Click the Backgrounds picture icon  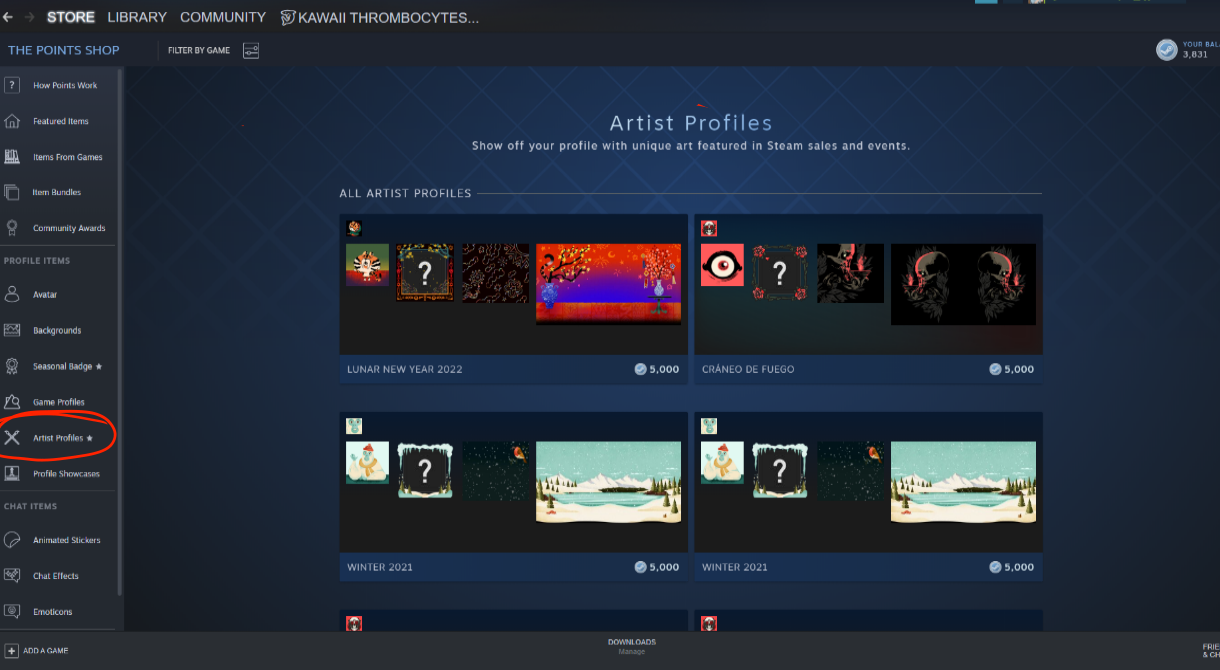click(x=12, y=330)
